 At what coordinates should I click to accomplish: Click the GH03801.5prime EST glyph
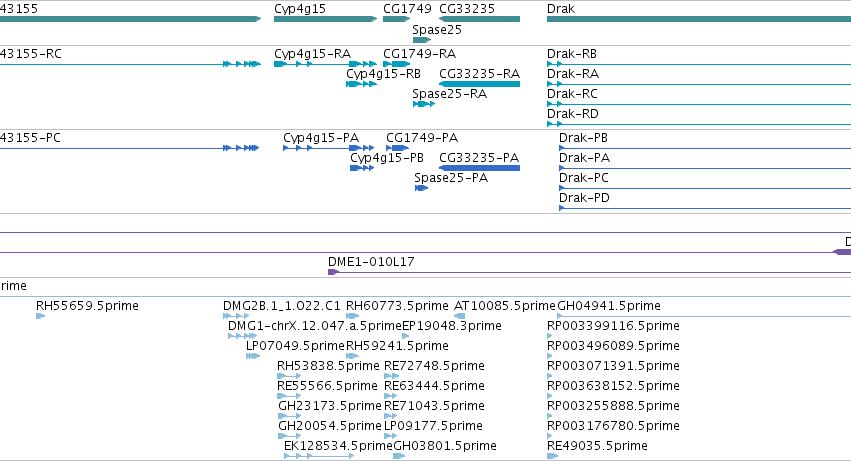pos(399,457)
